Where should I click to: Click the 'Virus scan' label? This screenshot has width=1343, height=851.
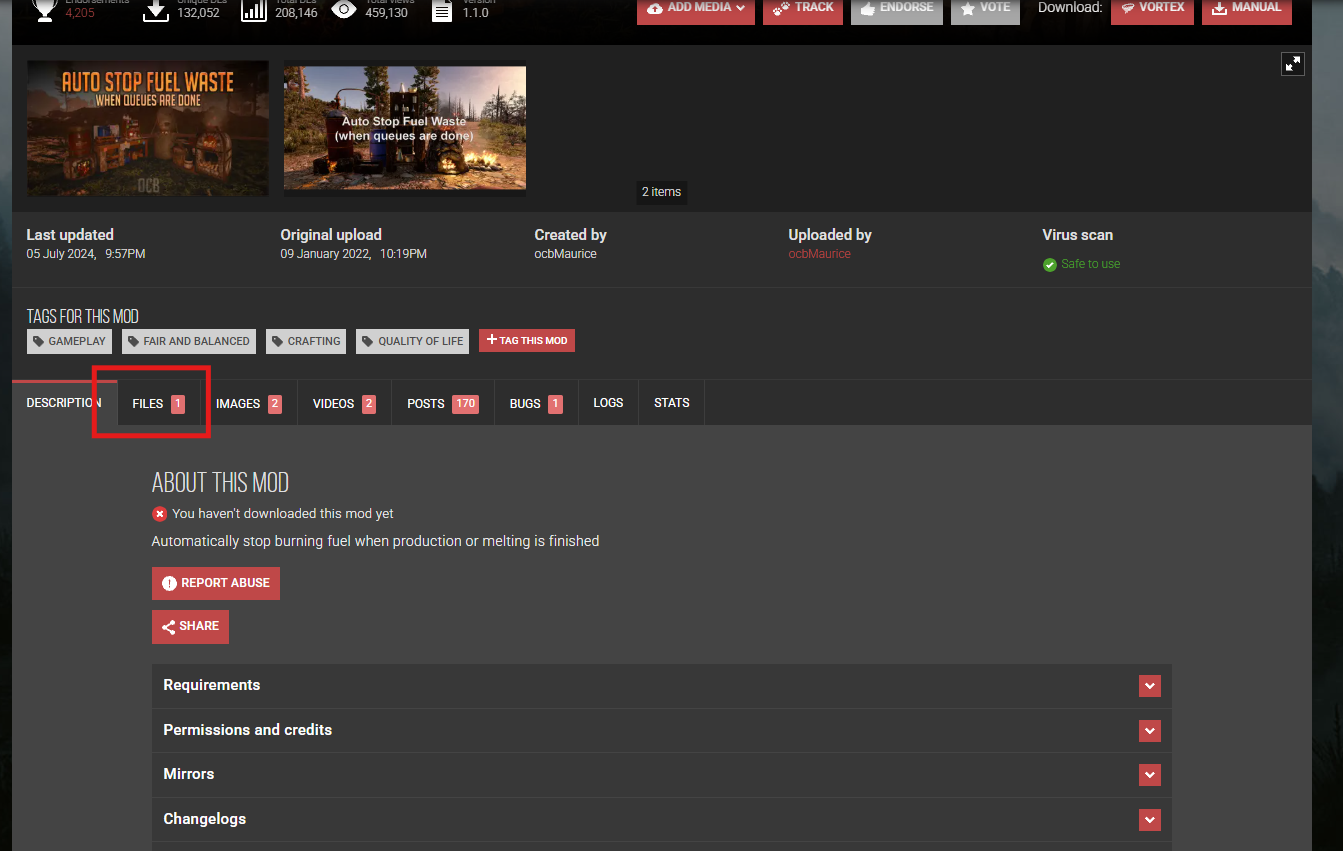(1078, 235)
